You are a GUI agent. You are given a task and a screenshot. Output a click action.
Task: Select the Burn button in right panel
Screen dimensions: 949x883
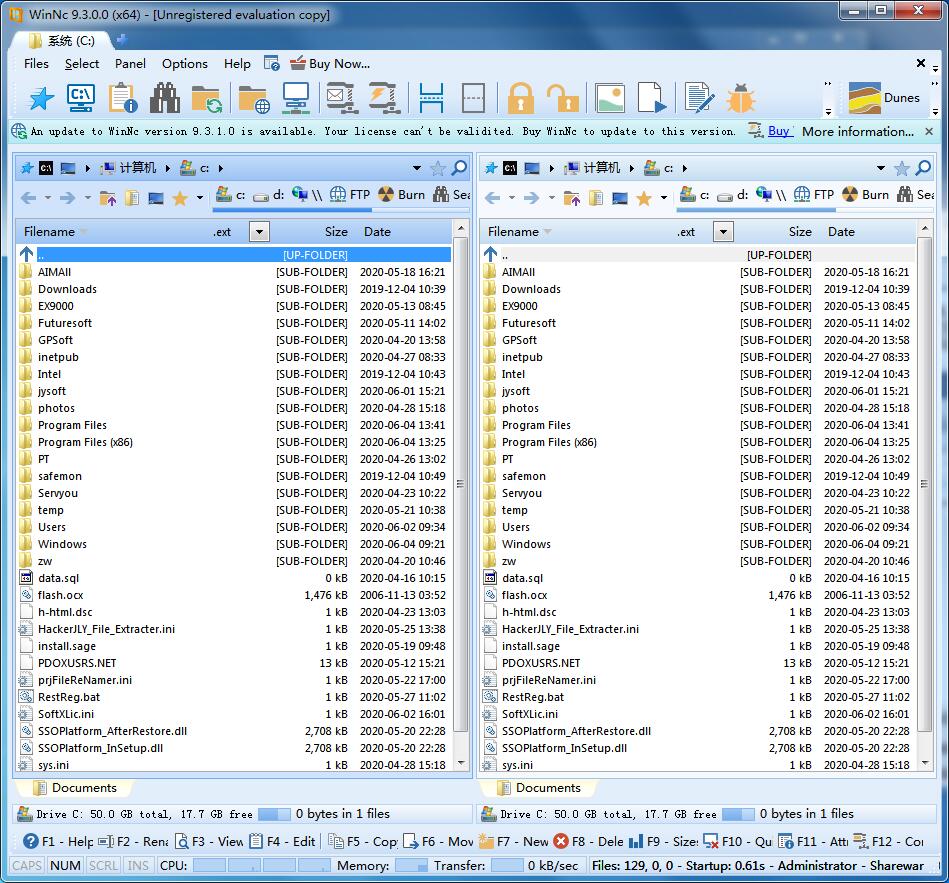866,194
